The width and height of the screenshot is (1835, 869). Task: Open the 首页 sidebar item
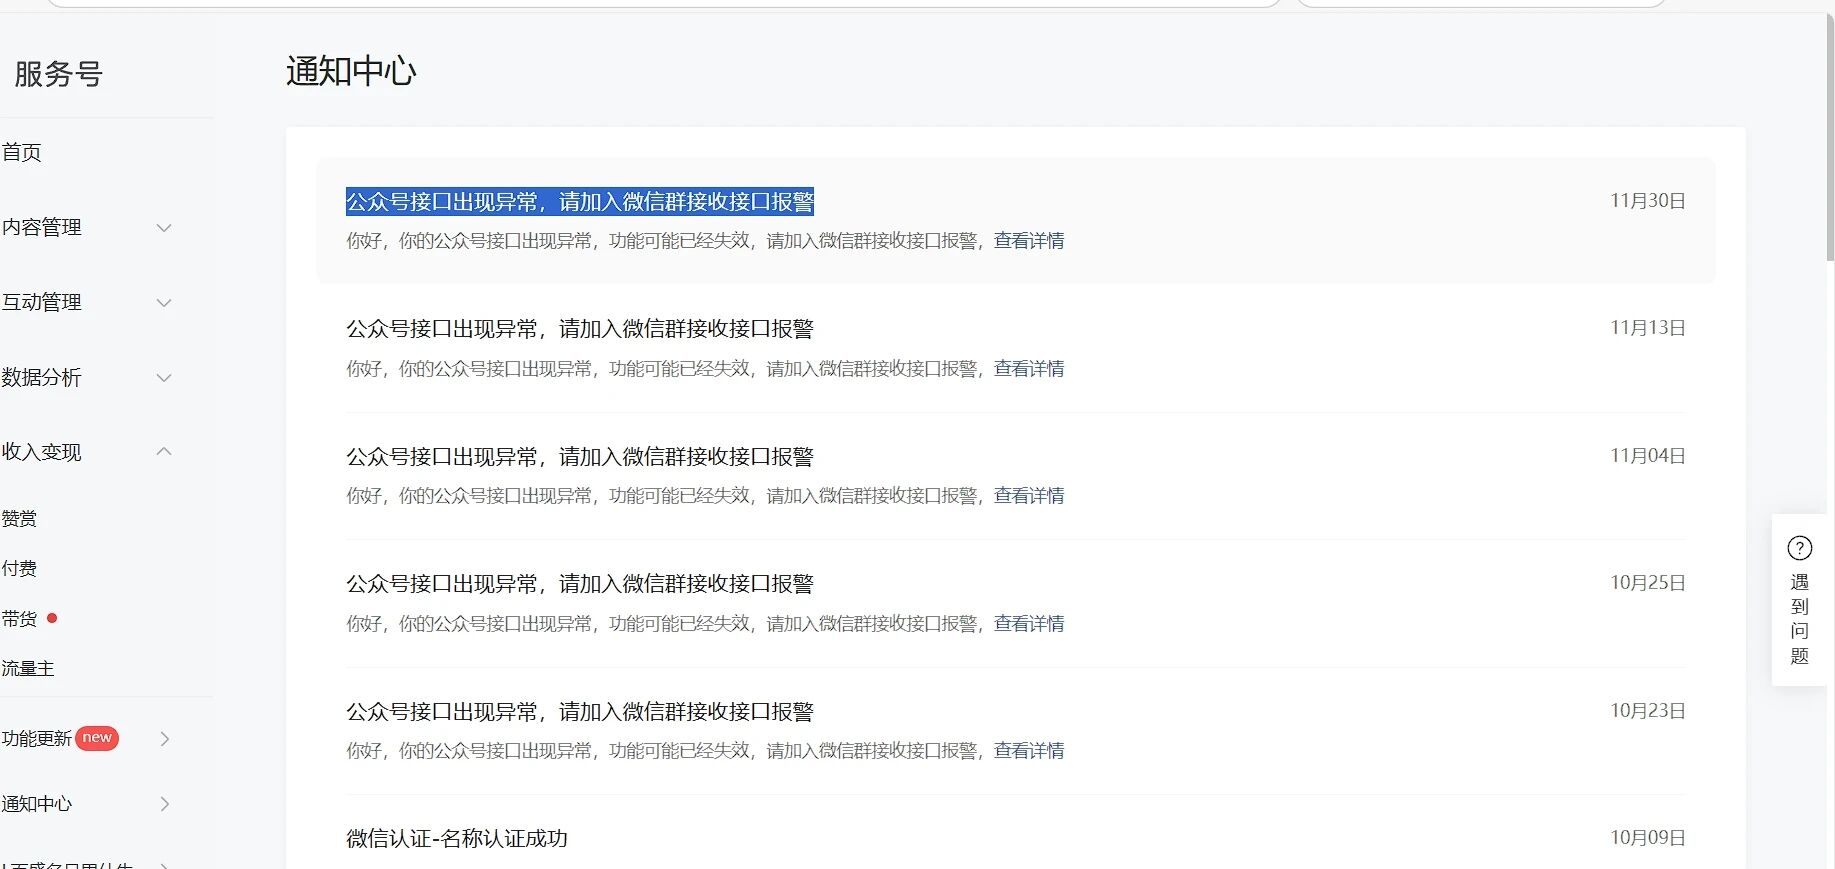(22, 152)
